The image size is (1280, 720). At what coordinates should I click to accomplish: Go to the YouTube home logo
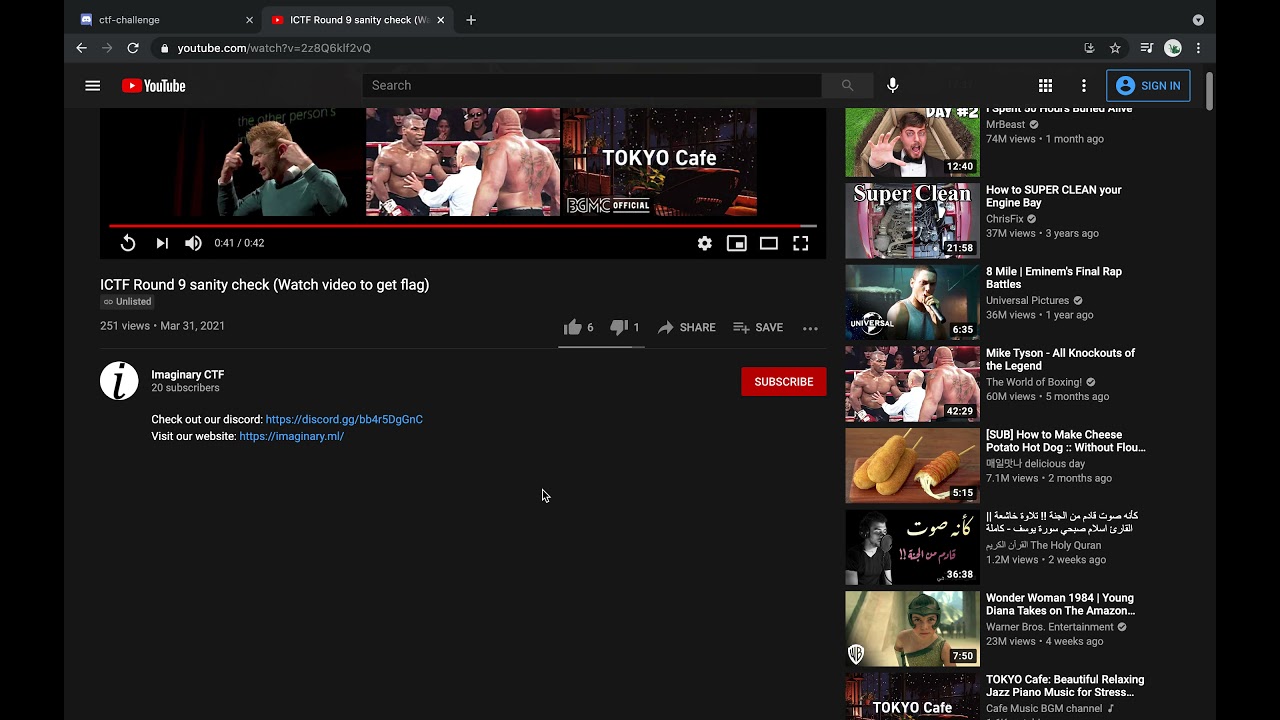154,86
